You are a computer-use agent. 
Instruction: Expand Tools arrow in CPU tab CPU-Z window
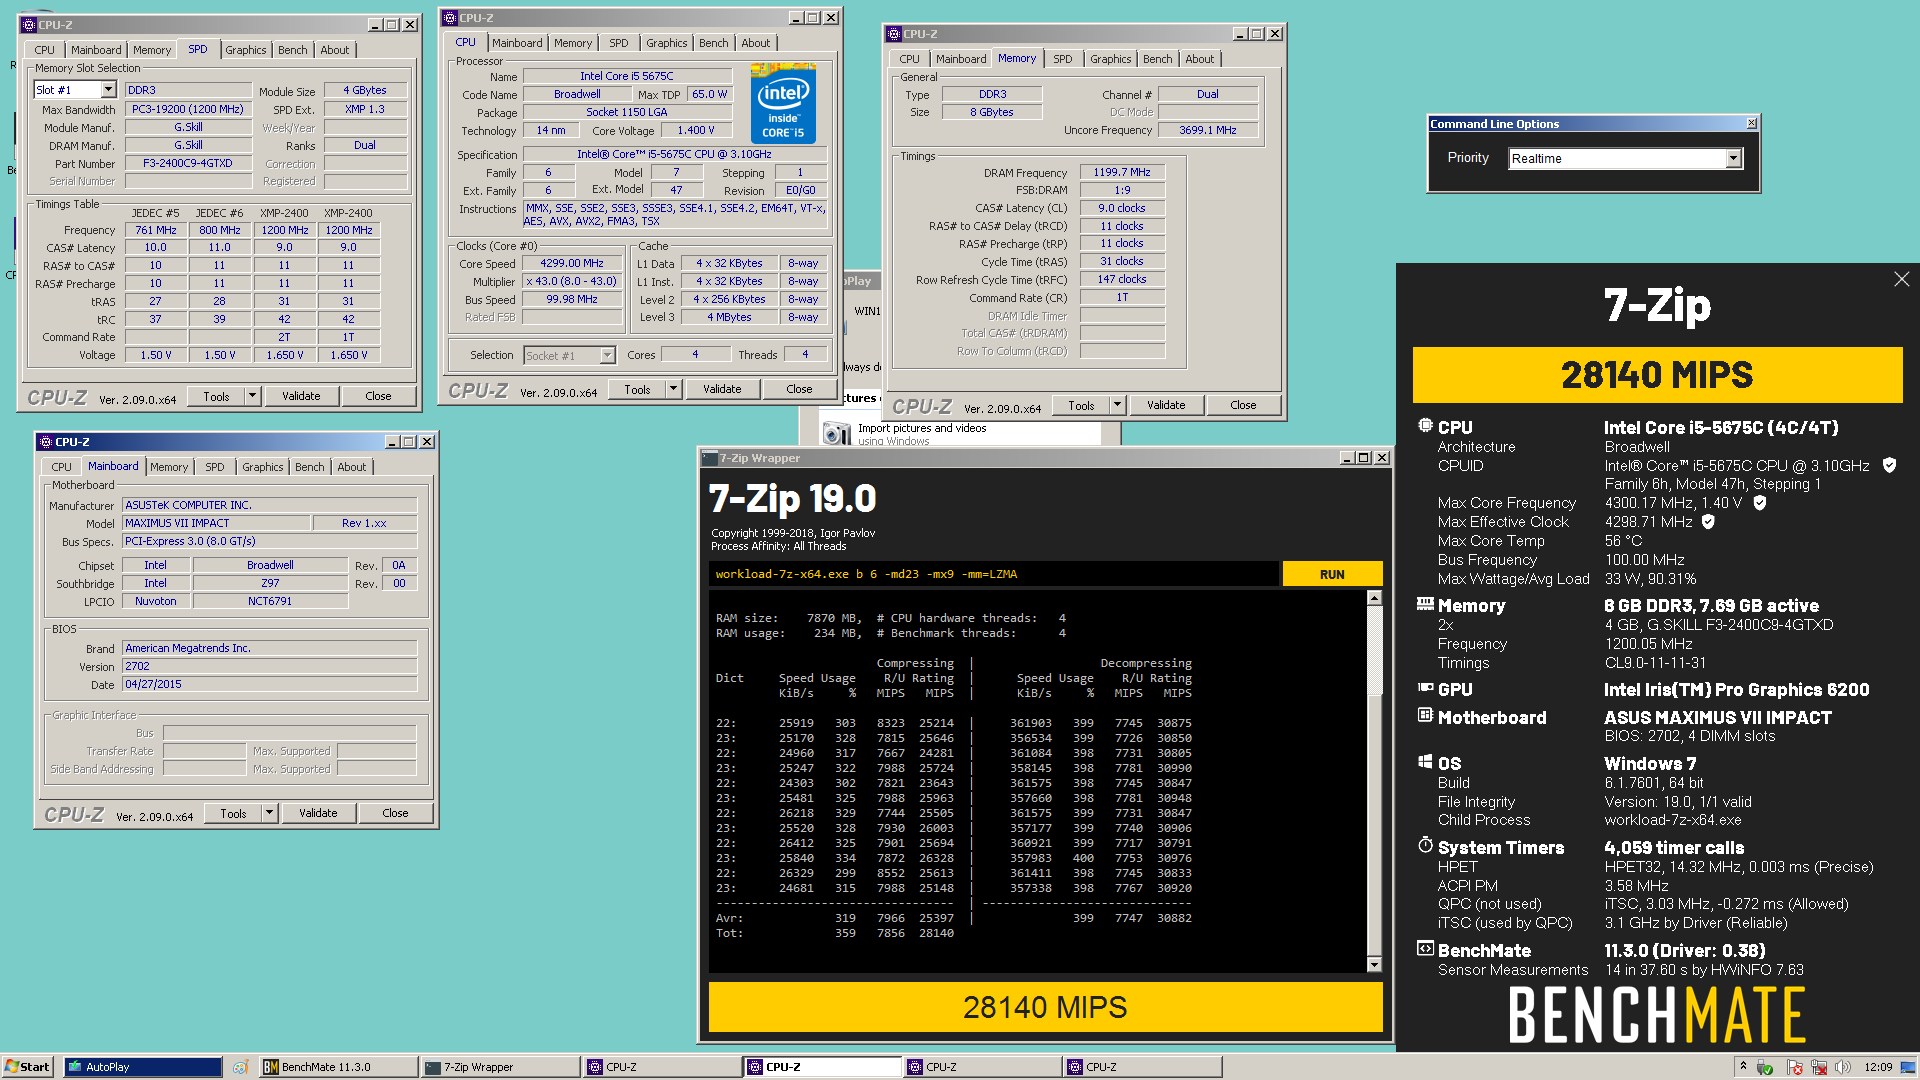coord(673,389)
